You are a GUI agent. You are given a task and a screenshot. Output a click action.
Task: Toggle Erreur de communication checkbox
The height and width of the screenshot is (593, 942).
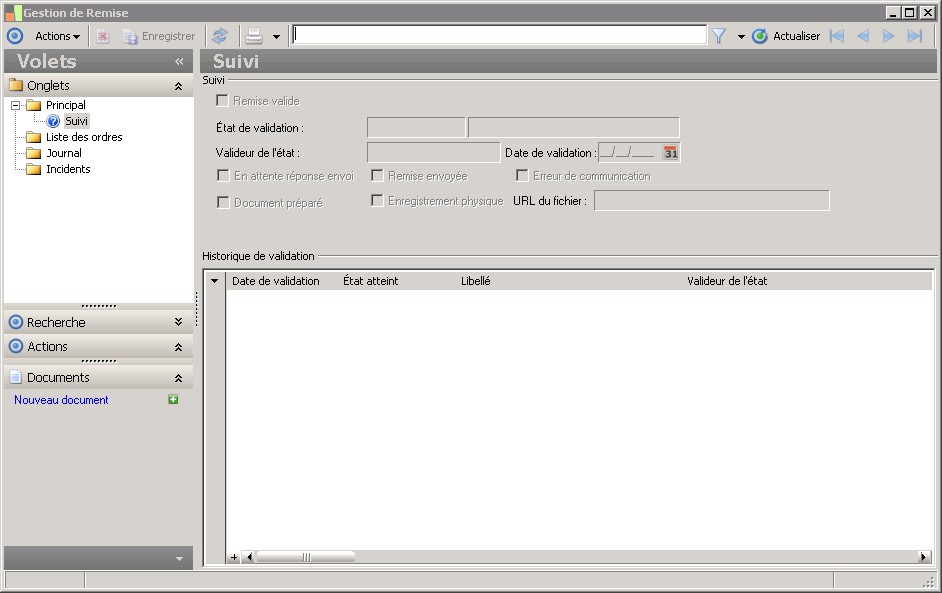pyautogui.click(x=522, y=175)
